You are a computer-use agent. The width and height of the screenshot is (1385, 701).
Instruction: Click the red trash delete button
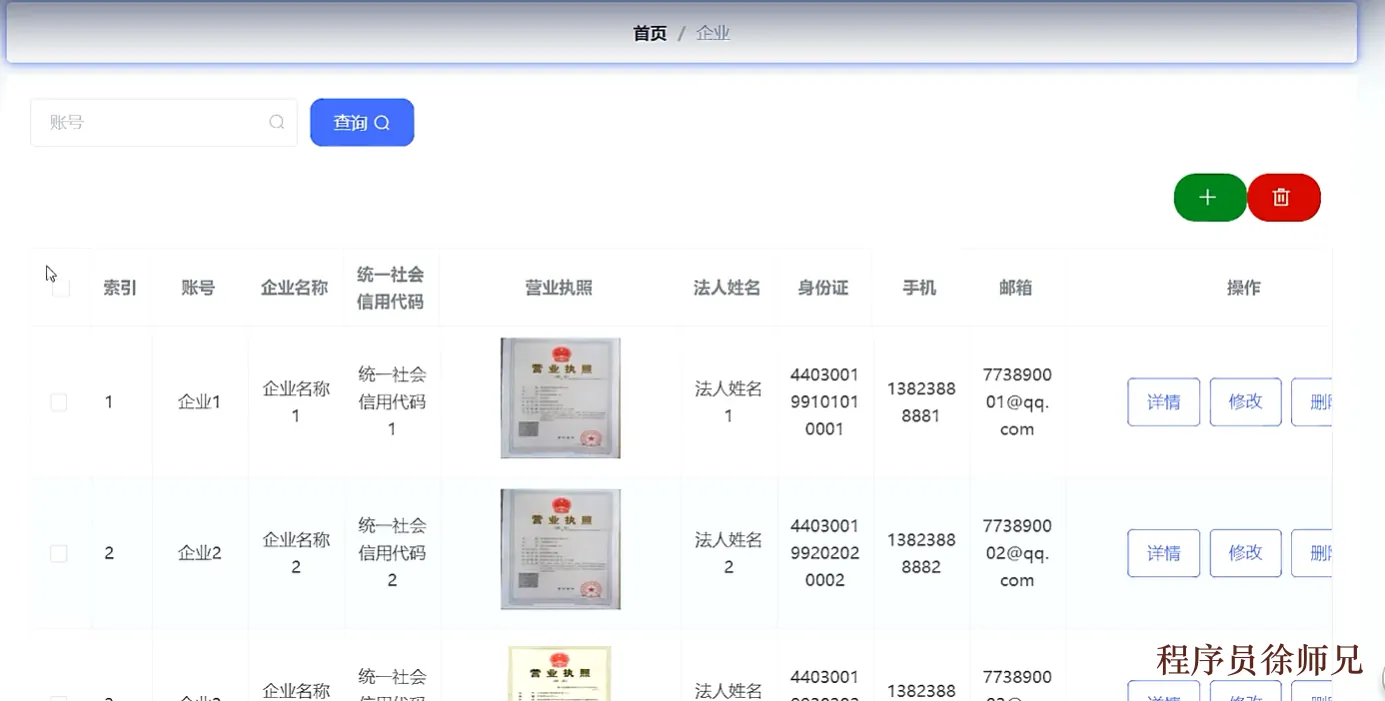coord(1284,197)
